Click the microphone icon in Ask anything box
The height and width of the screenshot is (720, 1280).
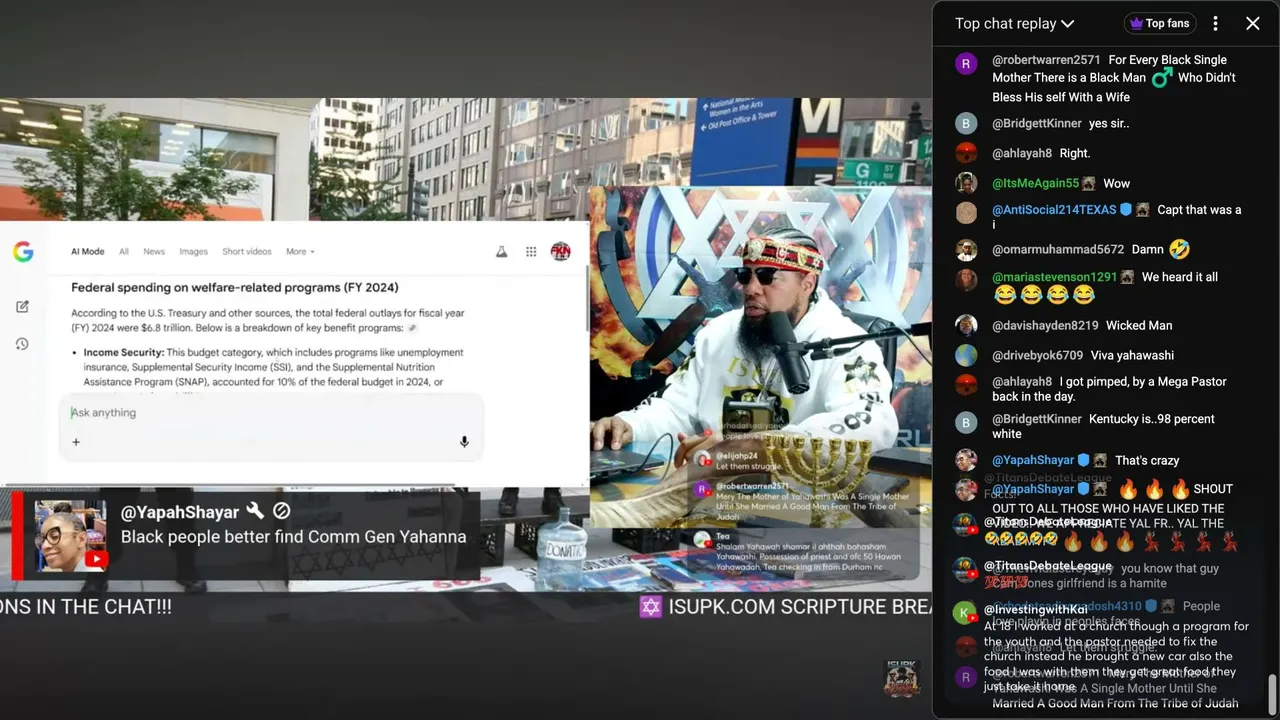pyautogui.click(x=464, y=442)
